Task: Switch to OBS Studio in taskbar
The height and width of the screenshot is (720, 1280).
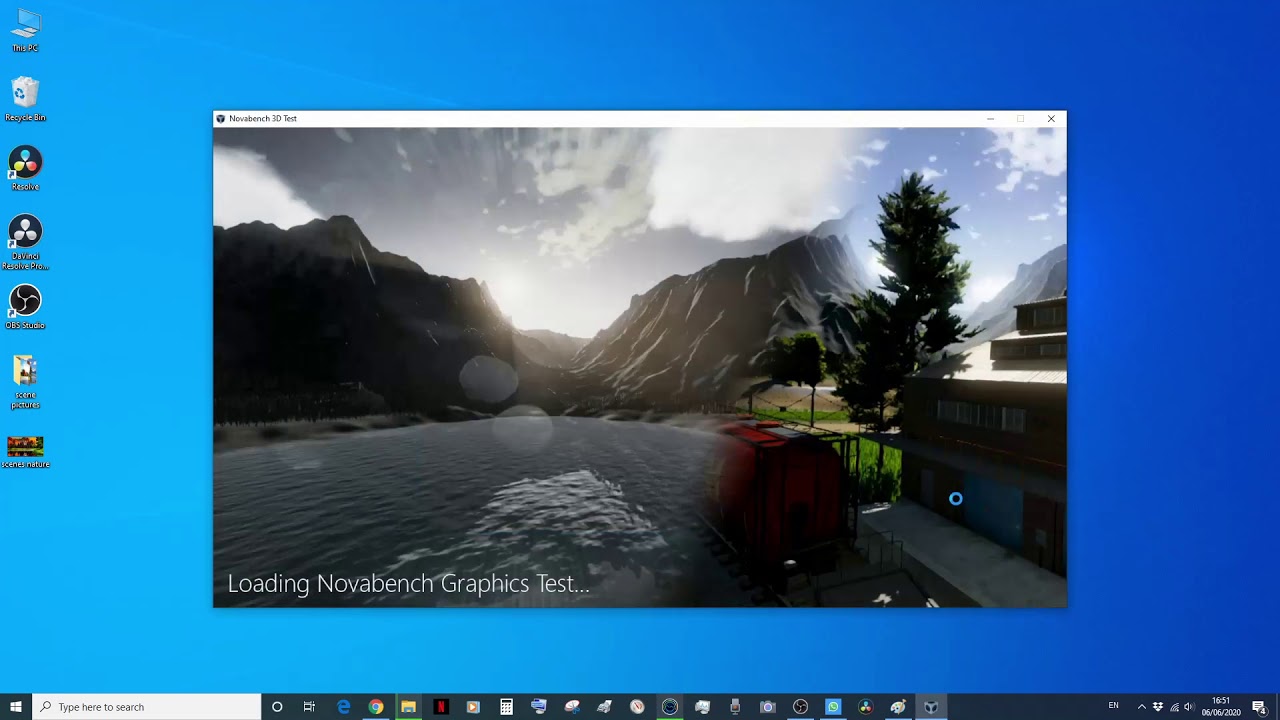Action: click(800, 707)
